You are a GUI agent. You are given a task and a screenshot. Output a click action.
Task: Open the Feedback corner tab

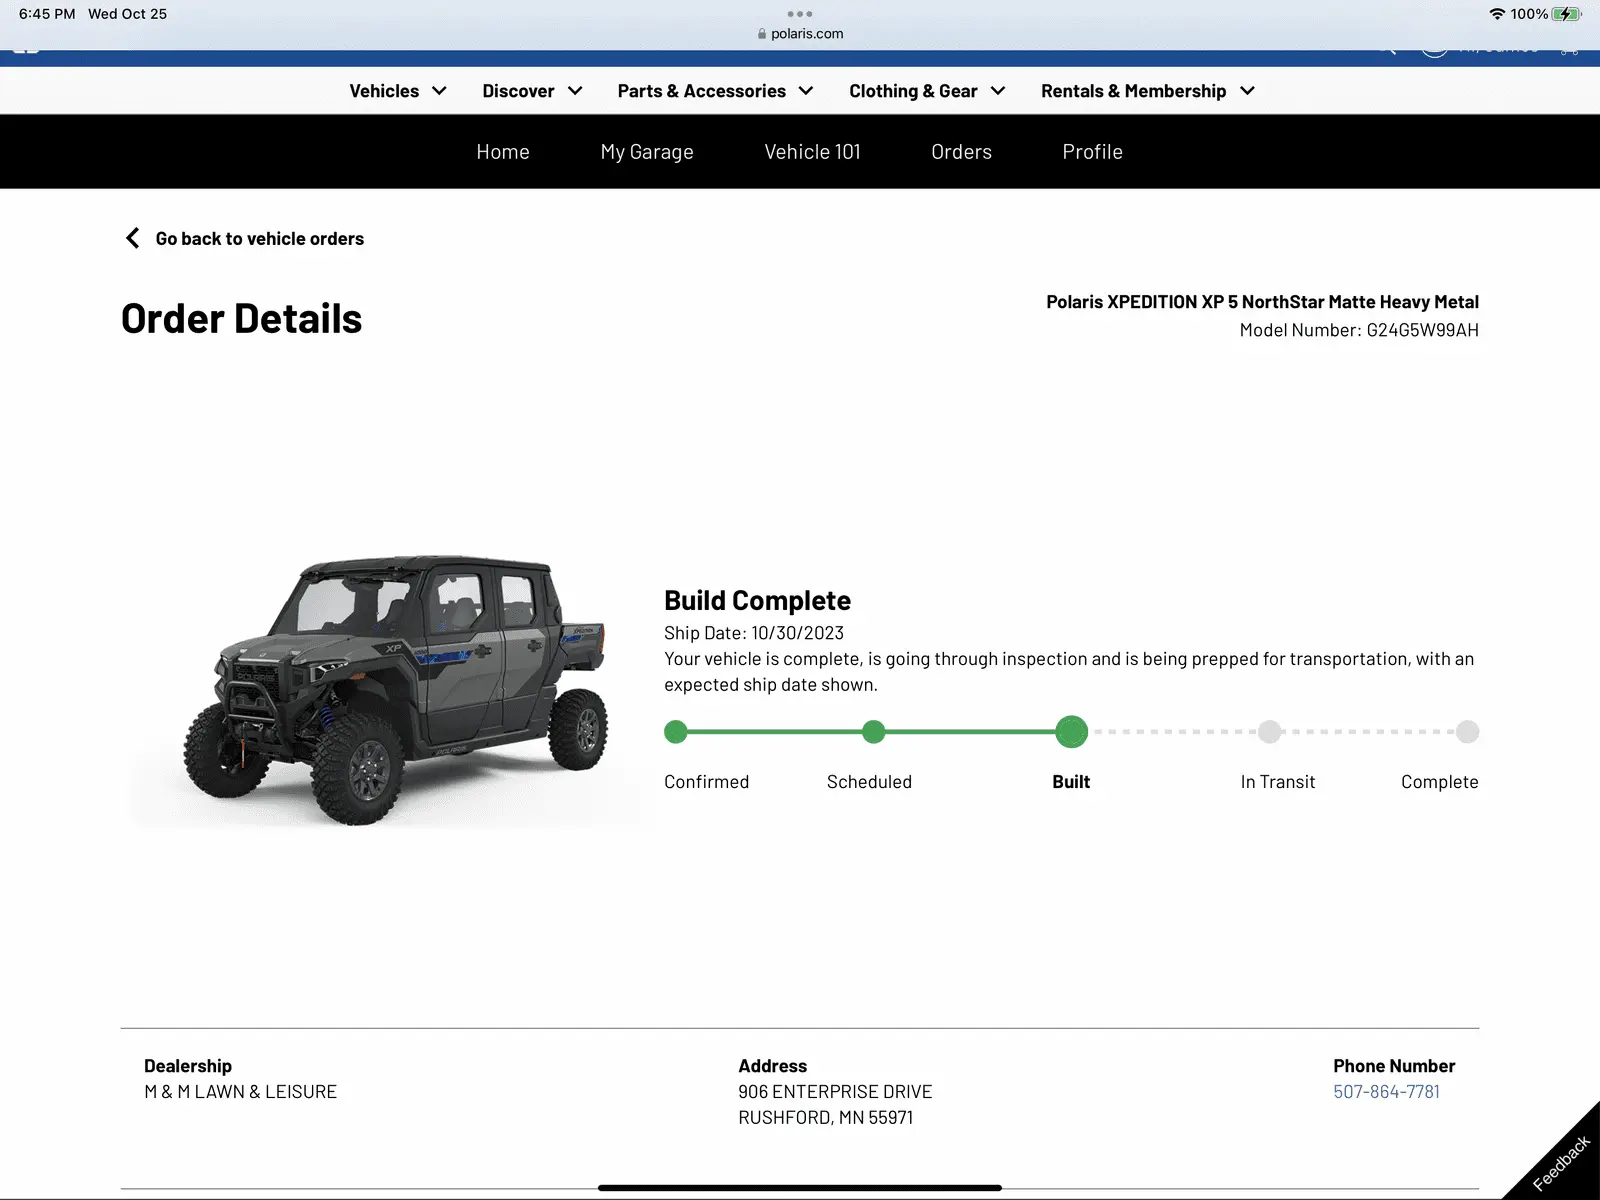1561,1162
